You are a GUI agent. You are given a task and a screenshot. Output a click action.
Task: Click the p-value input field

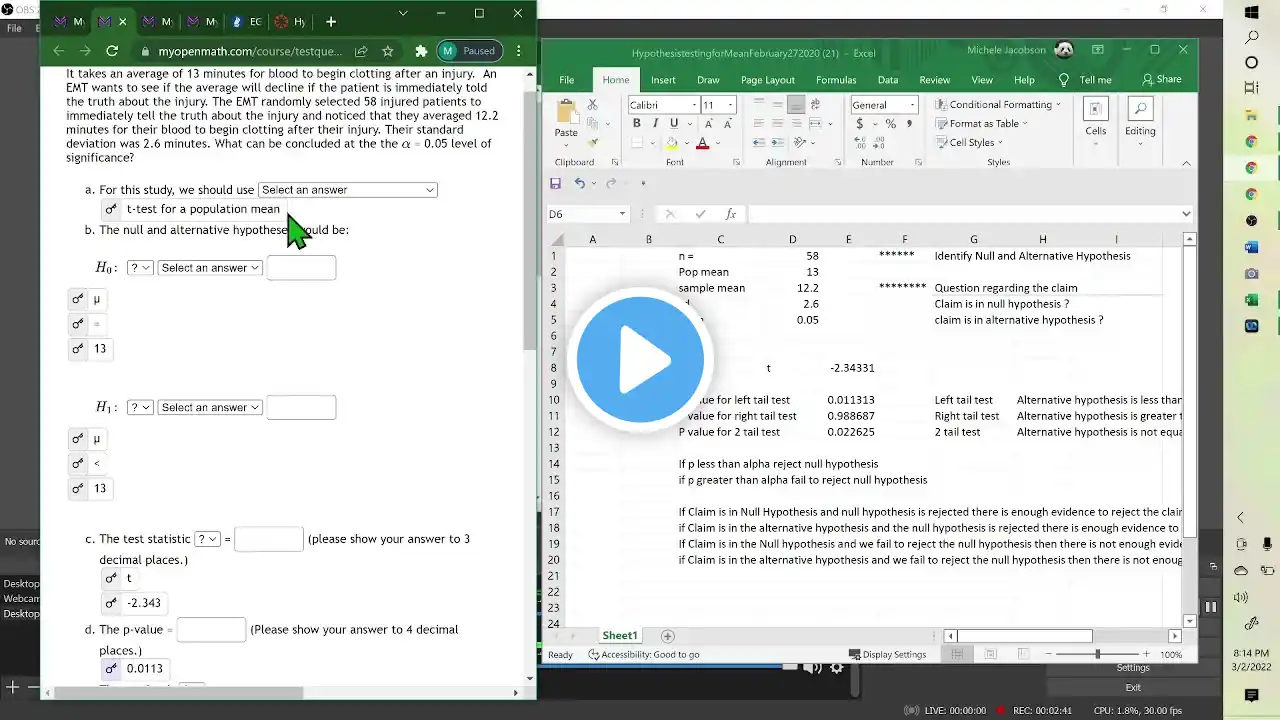(211, 630)
